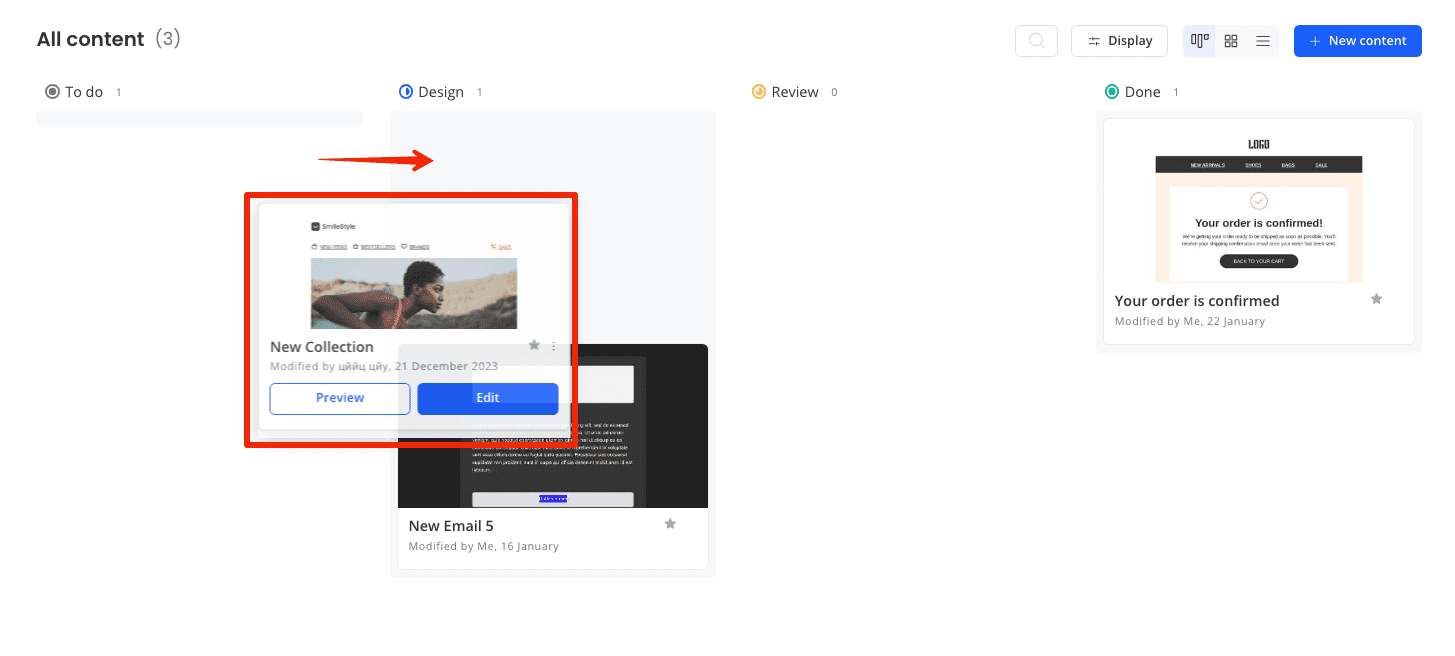Image resolution: width=1455 pixels, height=656 pixels.
Task: Click the Done status icon
Action: click(1112, 92)
